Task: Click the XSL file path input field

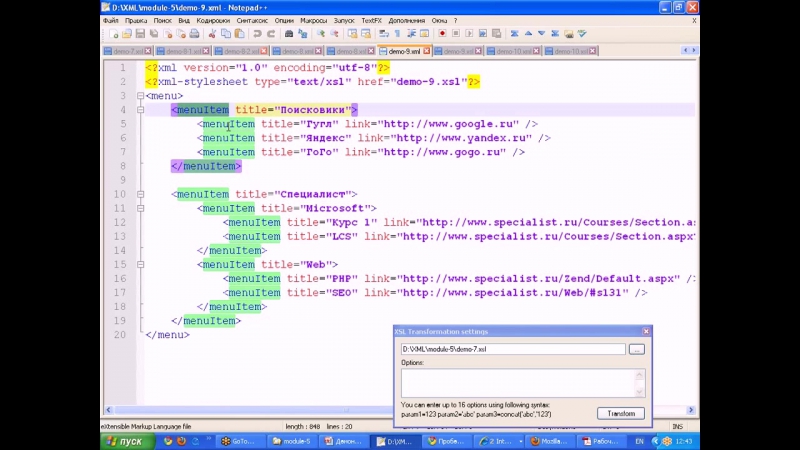Action: click(x=512, y=349)
